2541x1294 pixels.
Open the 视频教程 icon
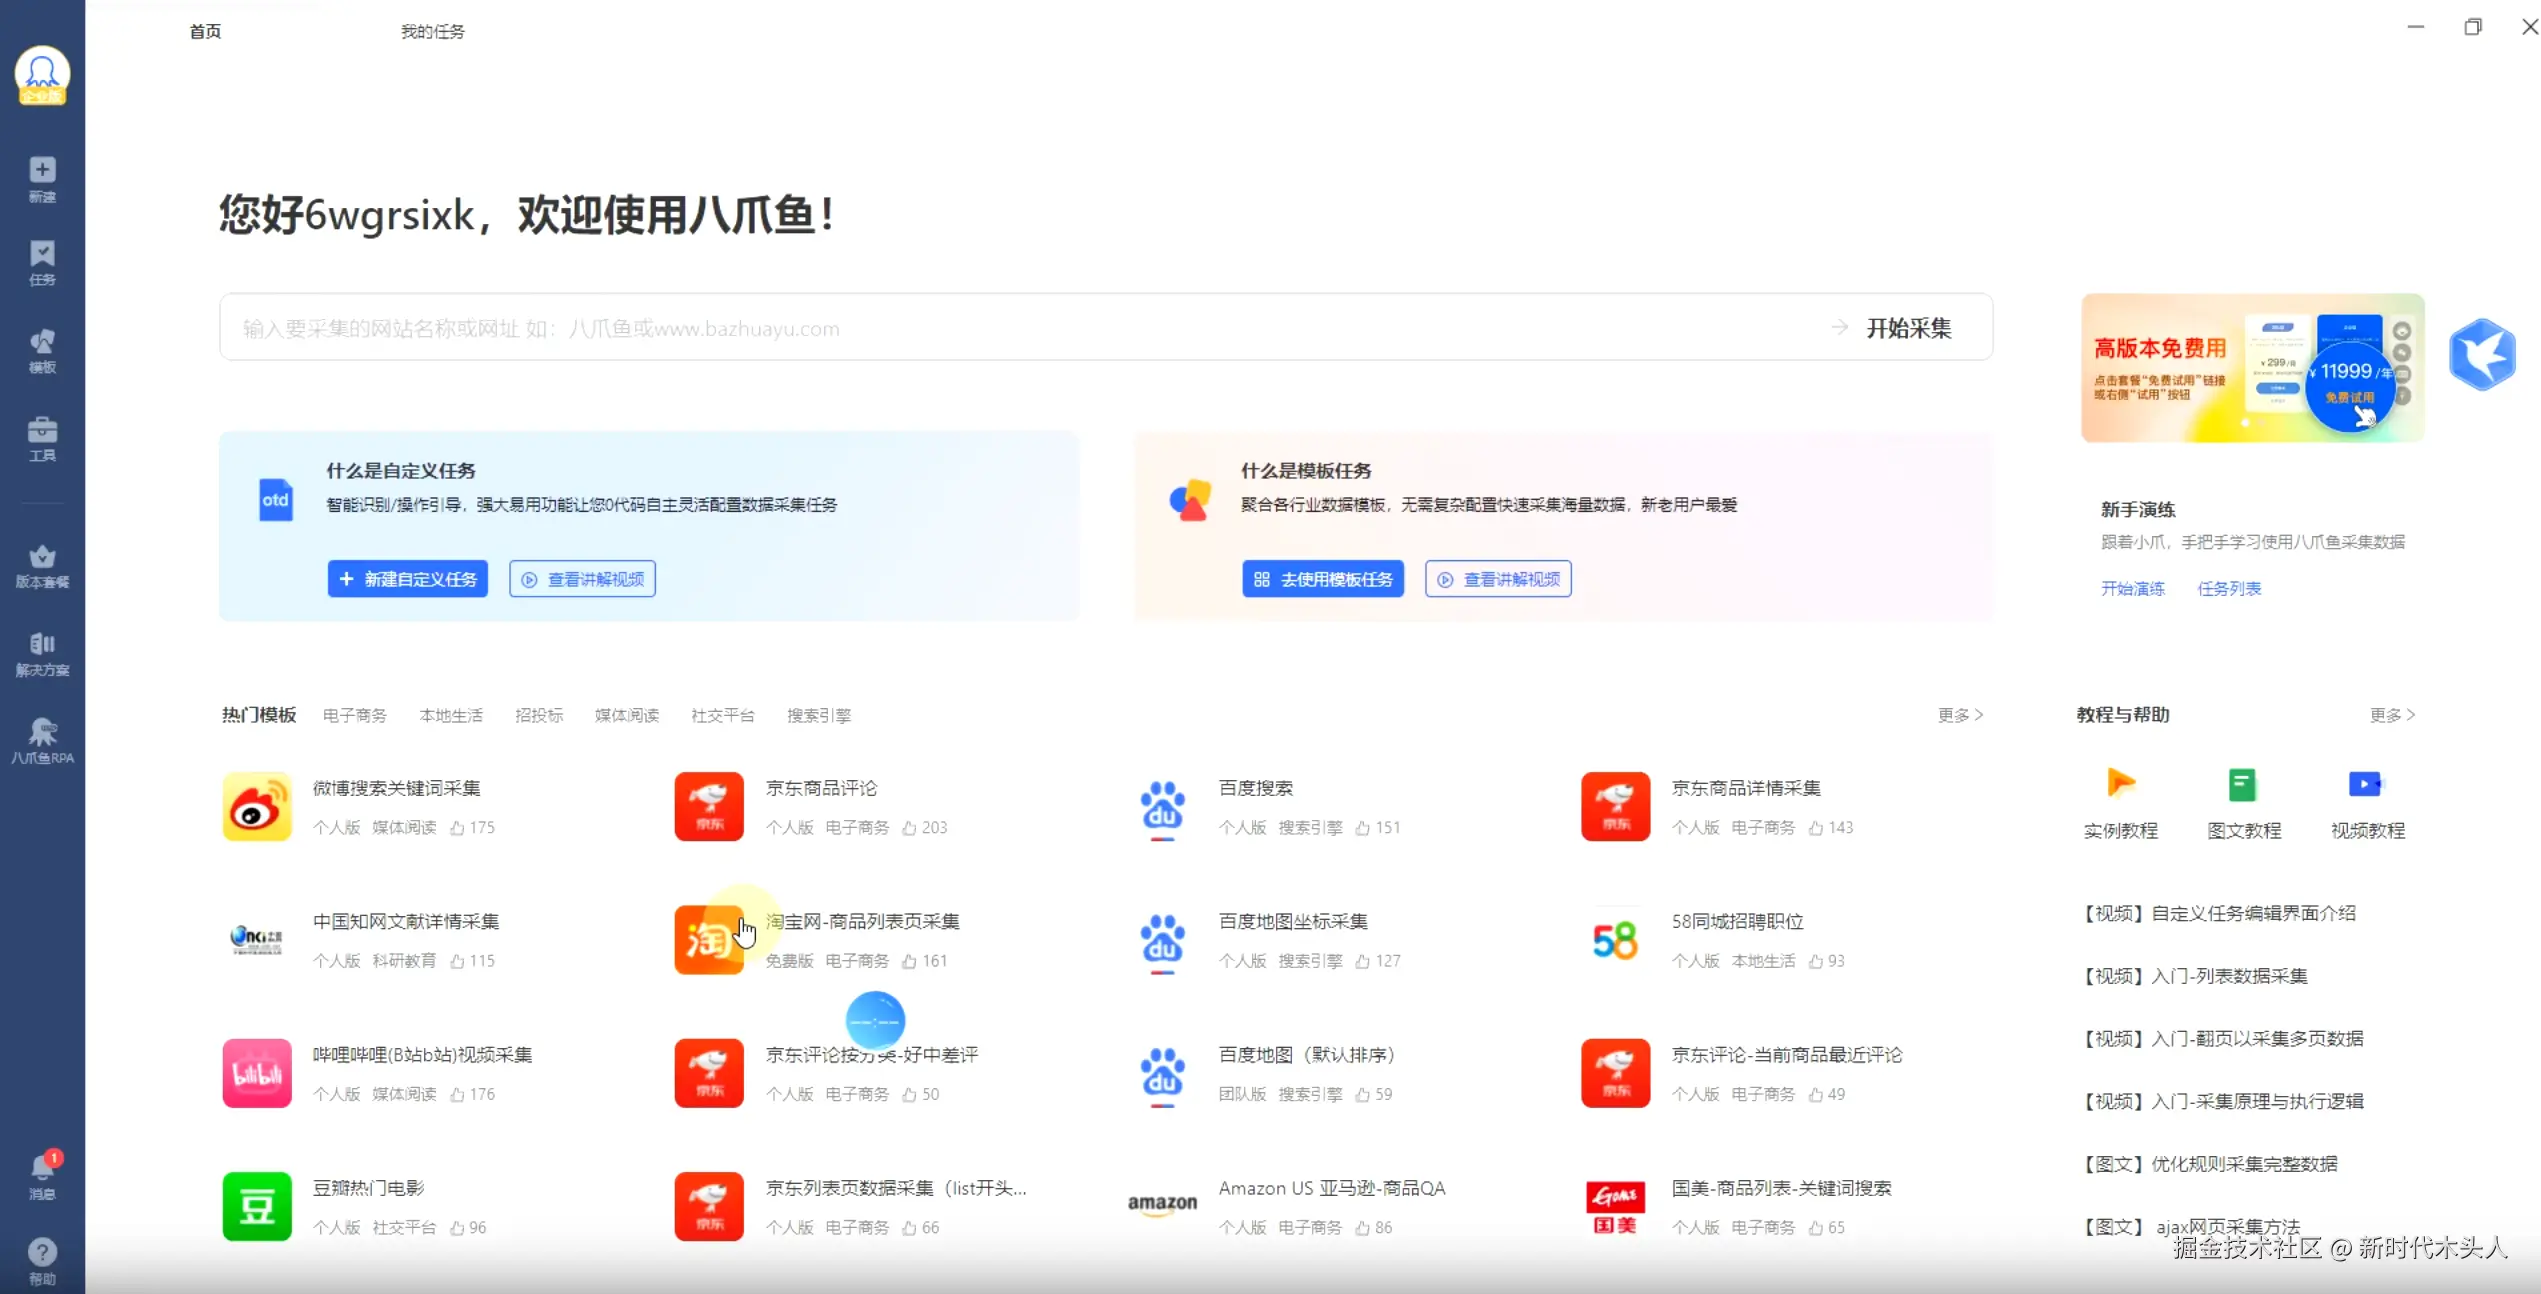tap(2366, 785)
